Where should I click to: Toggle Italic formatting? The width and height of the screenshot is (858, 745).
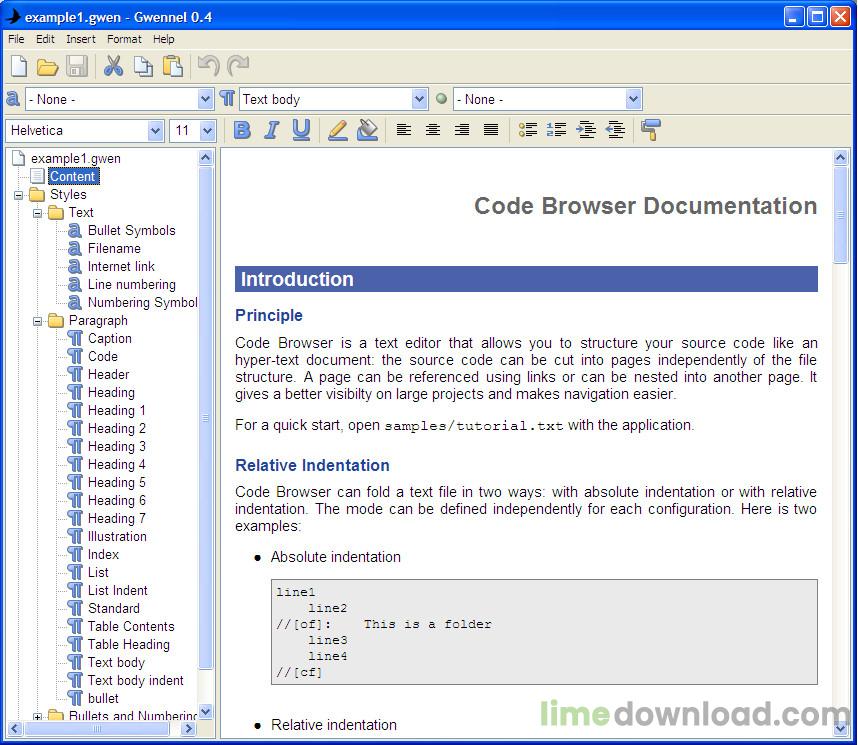271,130
